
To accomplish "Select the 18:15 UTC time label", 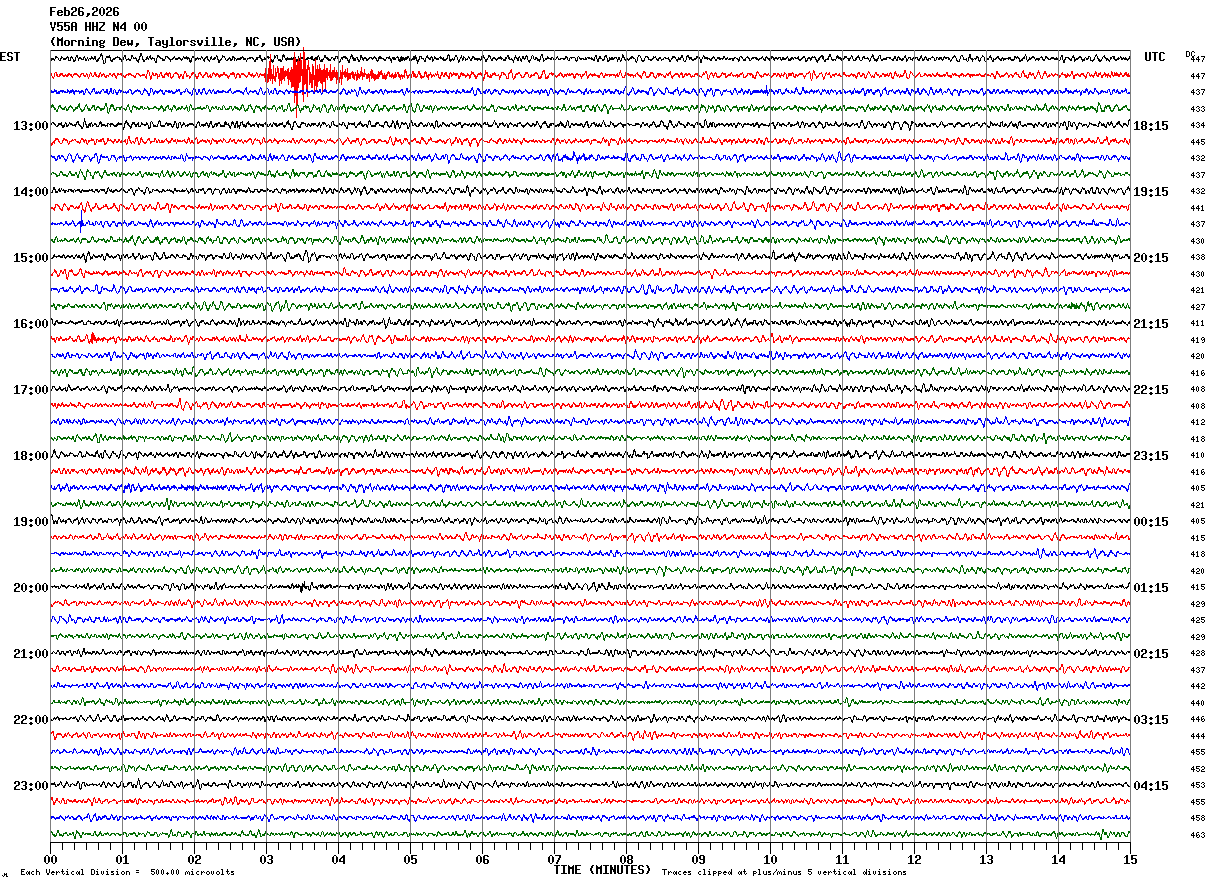I will [x=1151, y=126].
